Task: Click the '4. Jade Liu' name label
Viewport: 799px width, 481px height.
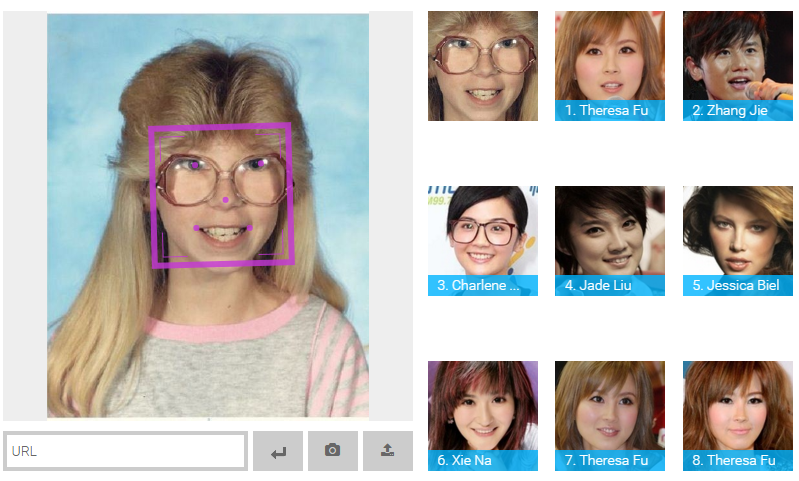Action: coord(609,285)
